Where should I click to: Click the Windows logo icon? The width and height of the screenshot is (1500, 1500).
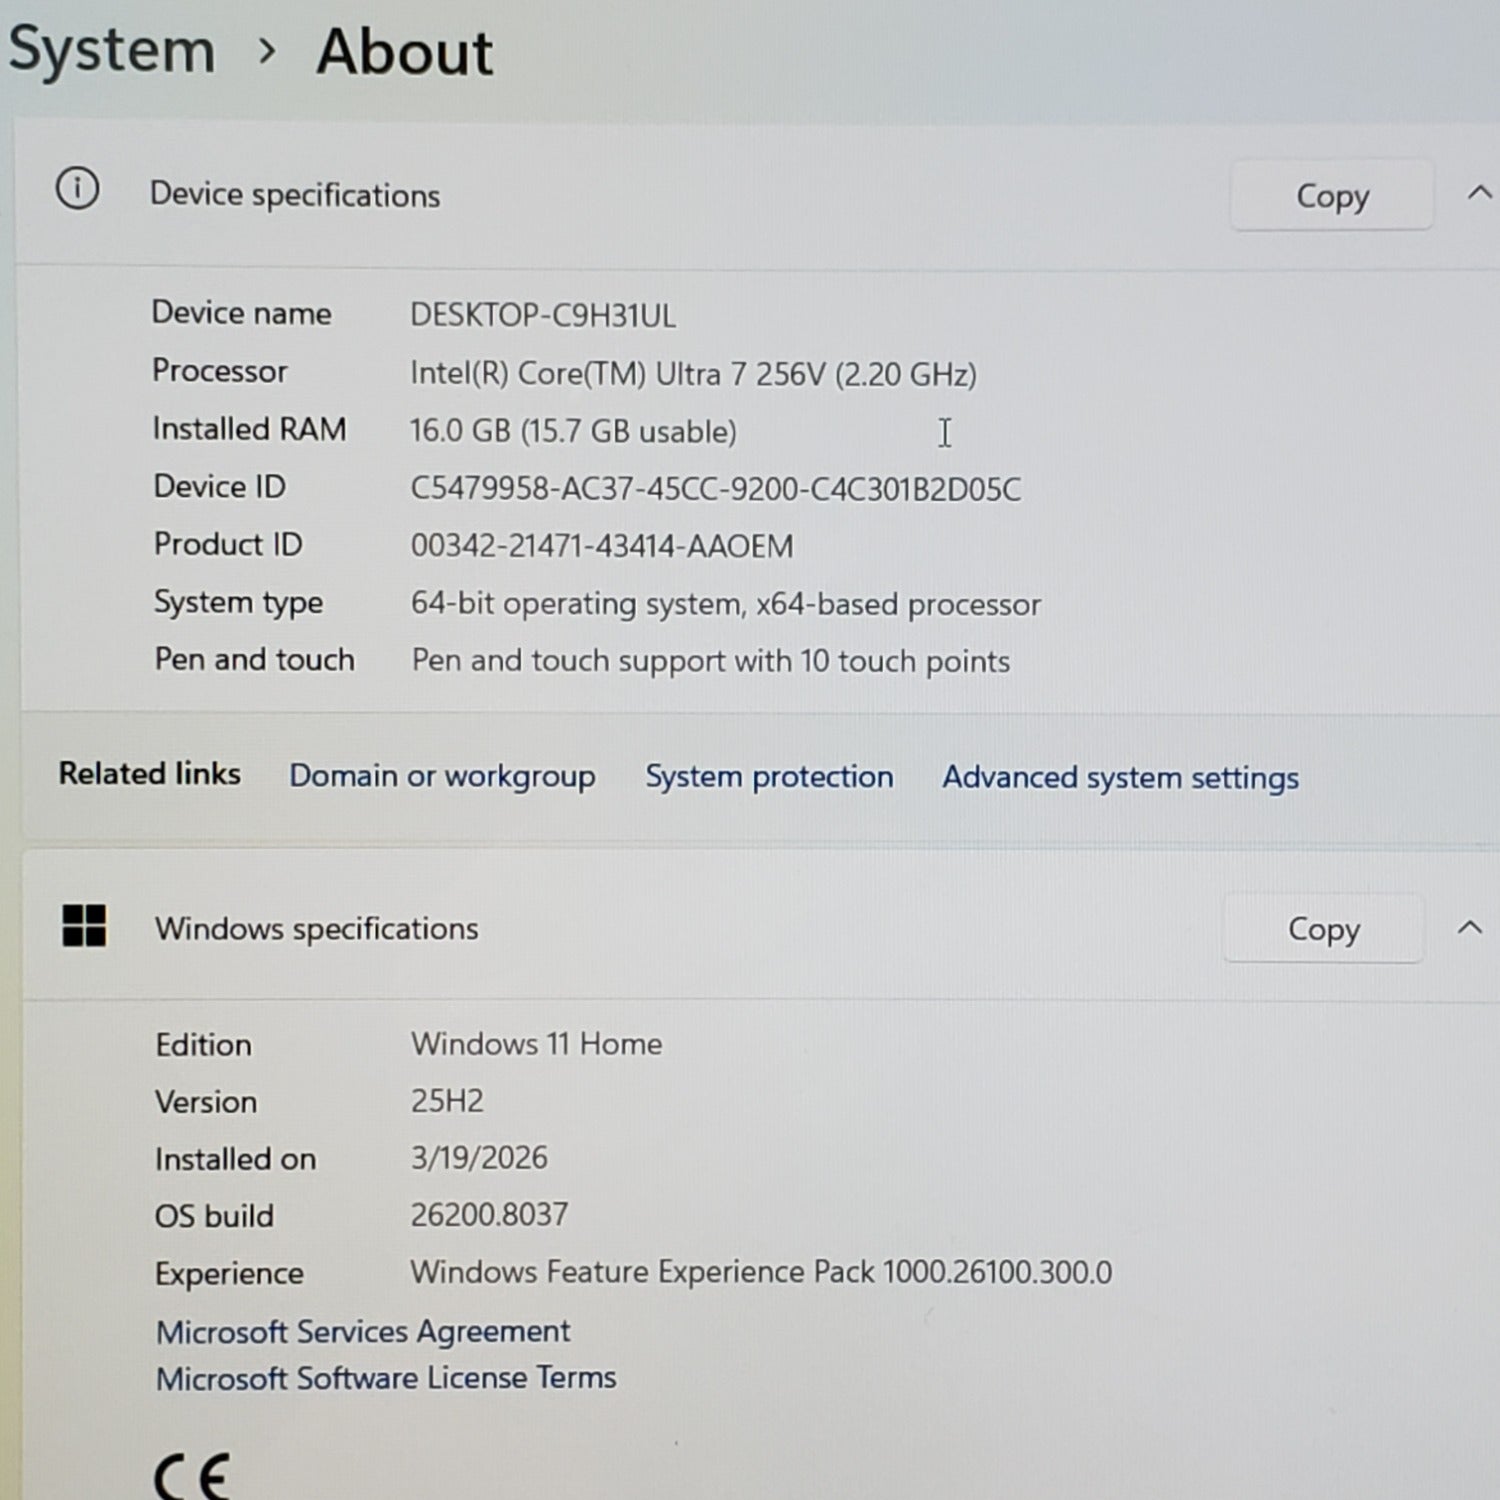pos(84,925)
